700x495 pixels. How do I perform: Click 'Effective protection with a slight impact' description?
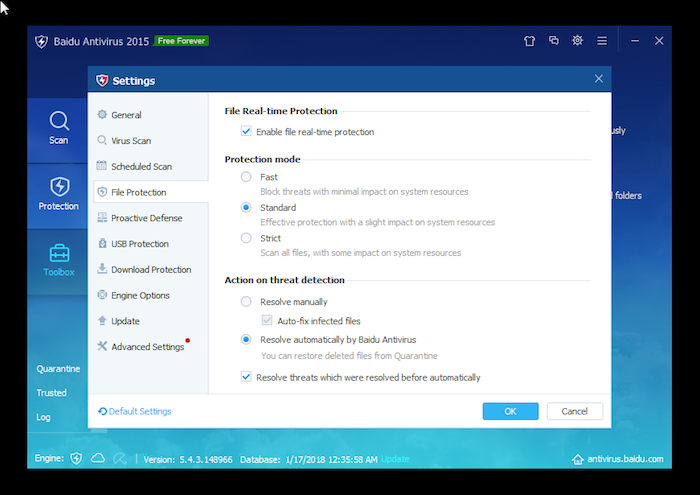378,222
